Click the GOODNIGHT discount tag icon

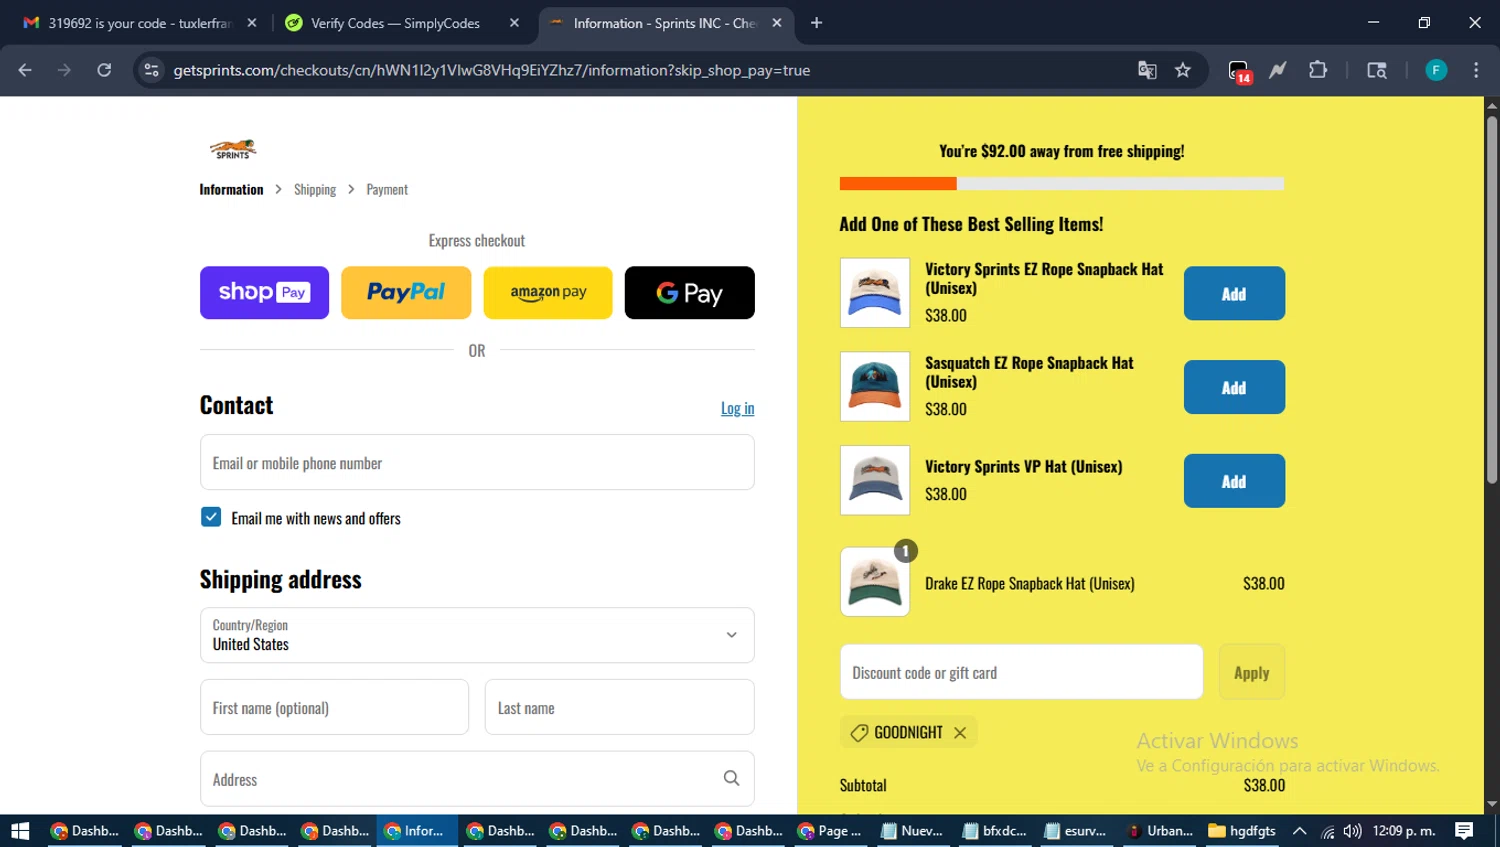coord(859,733)
